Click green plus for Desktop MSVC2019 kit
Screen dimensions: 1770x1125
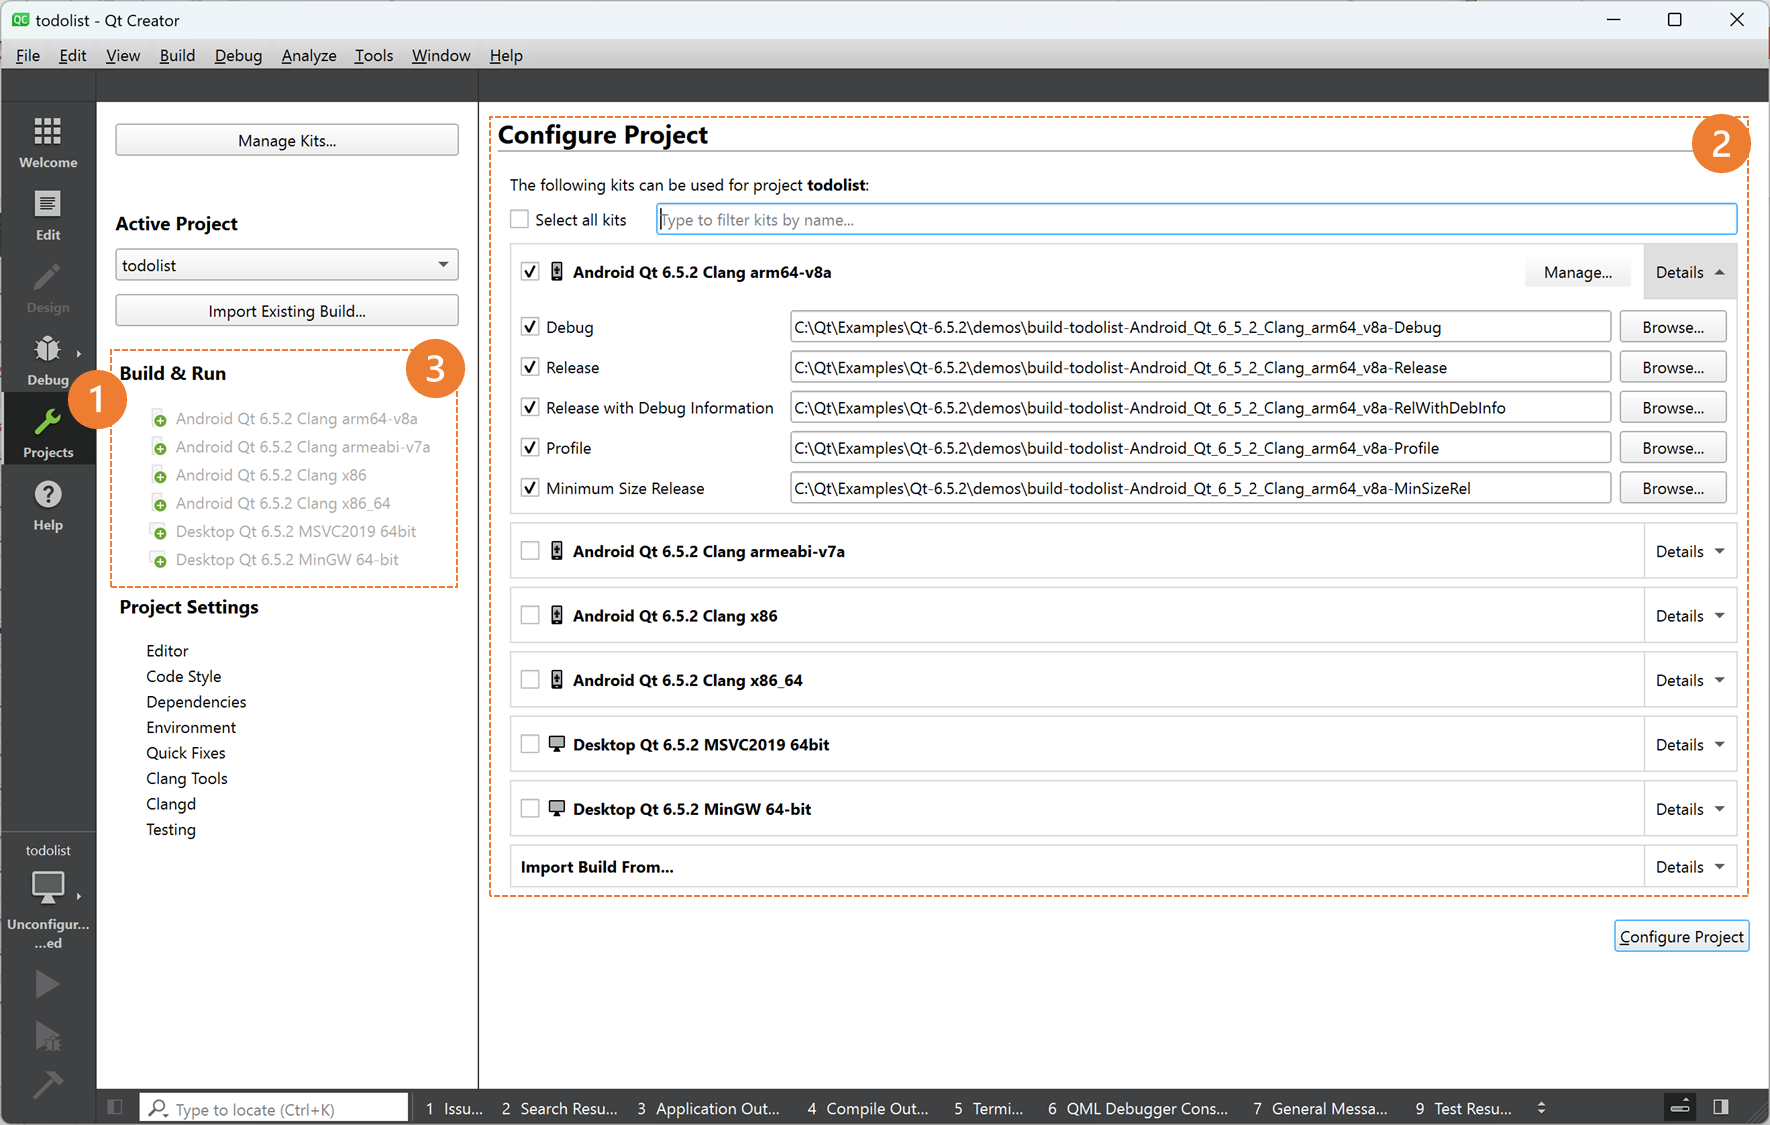click(x=159, y=532)
